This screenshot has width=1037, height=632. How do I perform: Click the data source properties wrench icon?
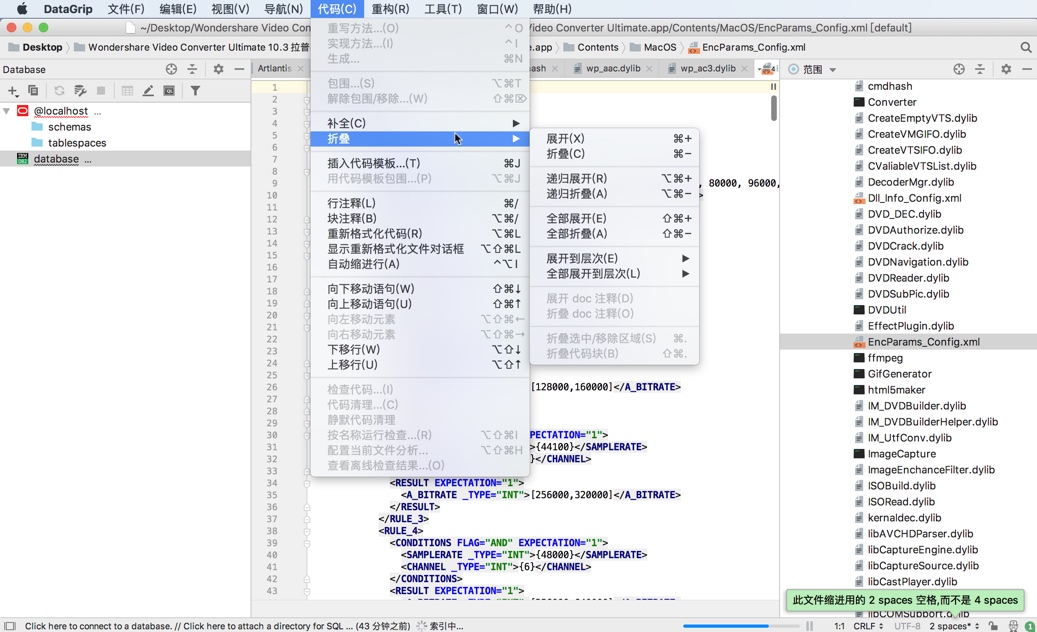point(80,91)
